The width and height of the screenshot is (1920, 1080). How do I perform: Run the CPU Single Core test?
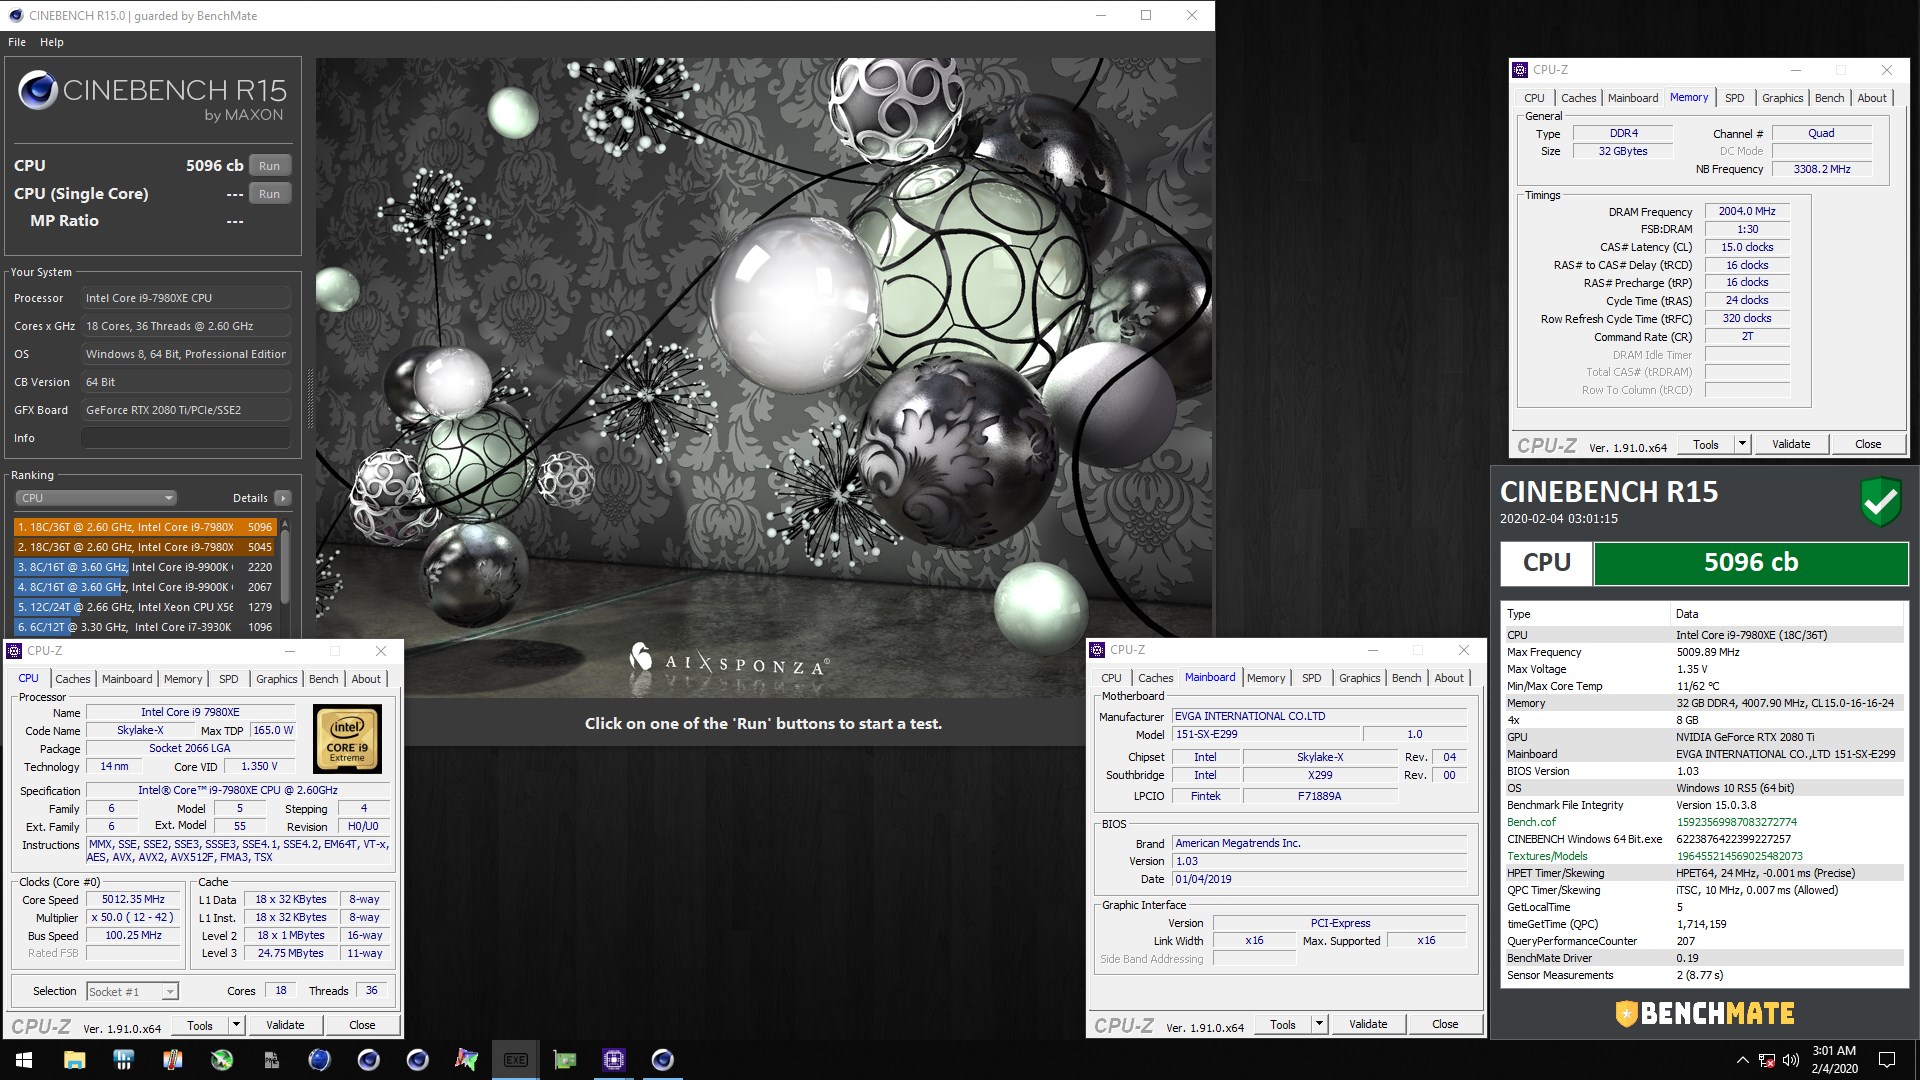coord(269,194)
